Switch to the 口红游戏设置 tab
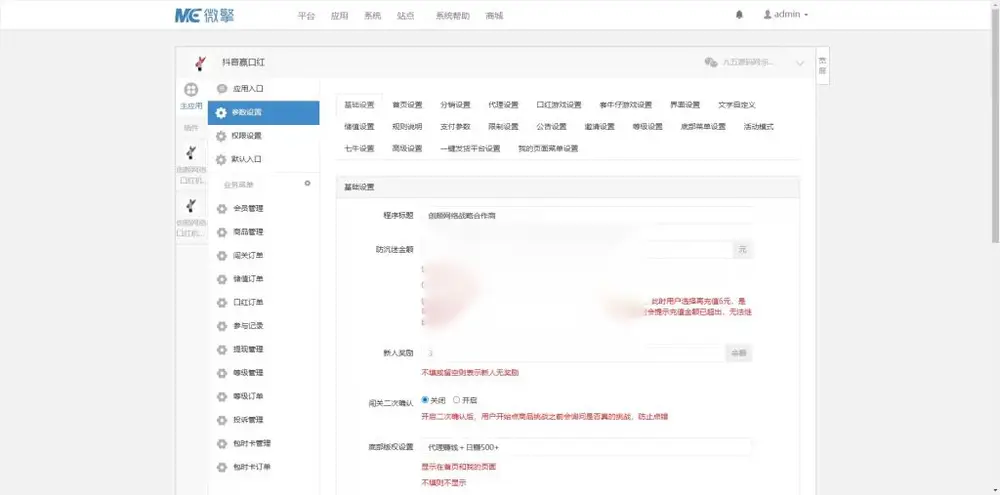1000x495 pixels. tap(559, 105)
